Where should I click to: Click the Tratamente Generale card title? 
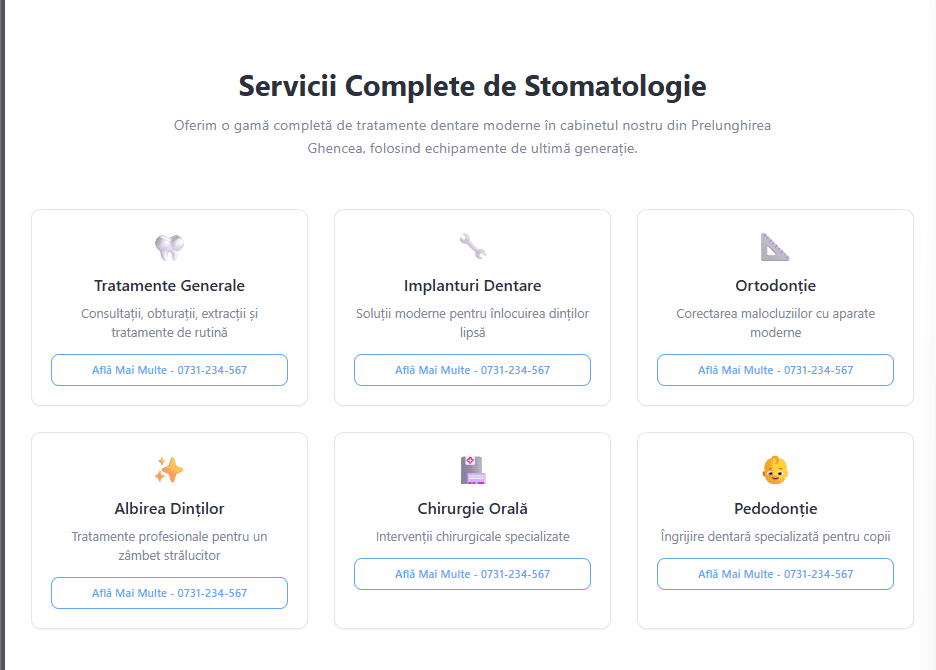[x=169, y=286]
